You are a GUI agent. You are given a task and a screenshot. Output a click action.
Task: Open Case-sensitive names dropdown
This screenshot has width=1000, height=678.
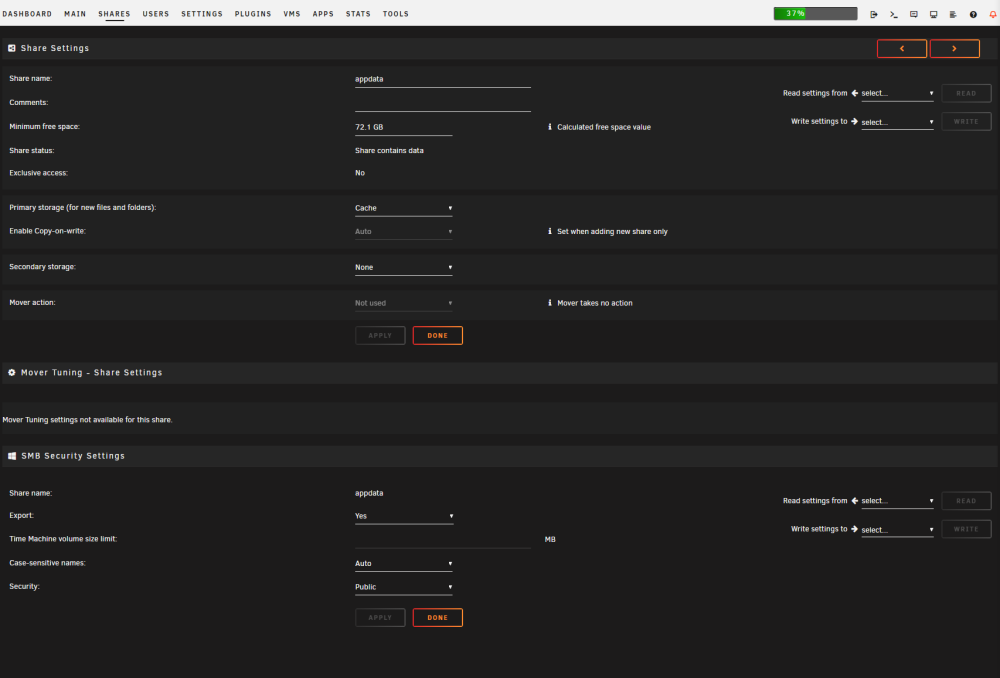click(404, 563)
